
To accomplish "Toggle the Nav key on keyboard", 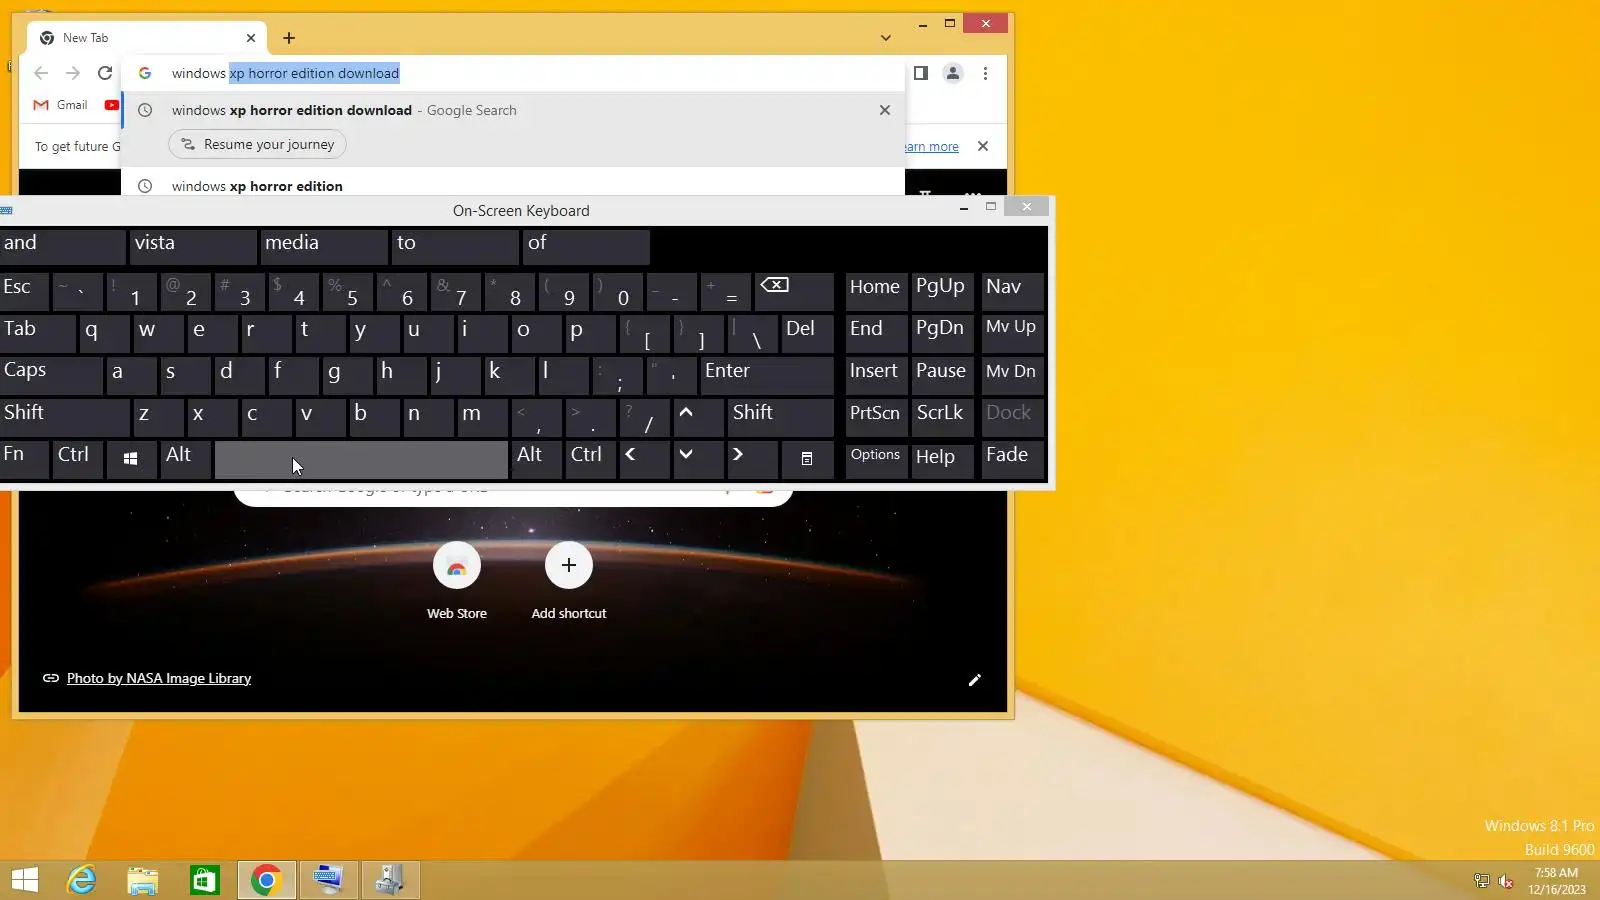I will (1012, 290).
